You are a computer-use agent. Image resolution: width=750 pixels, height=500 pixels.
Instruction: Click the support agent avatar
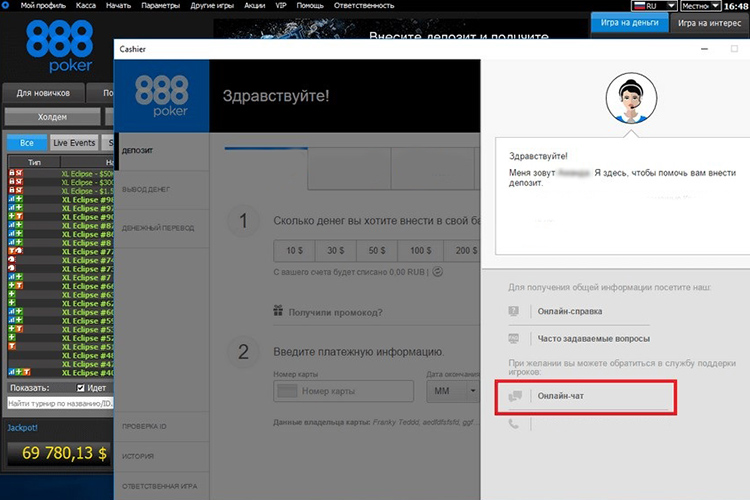(631, 99)
